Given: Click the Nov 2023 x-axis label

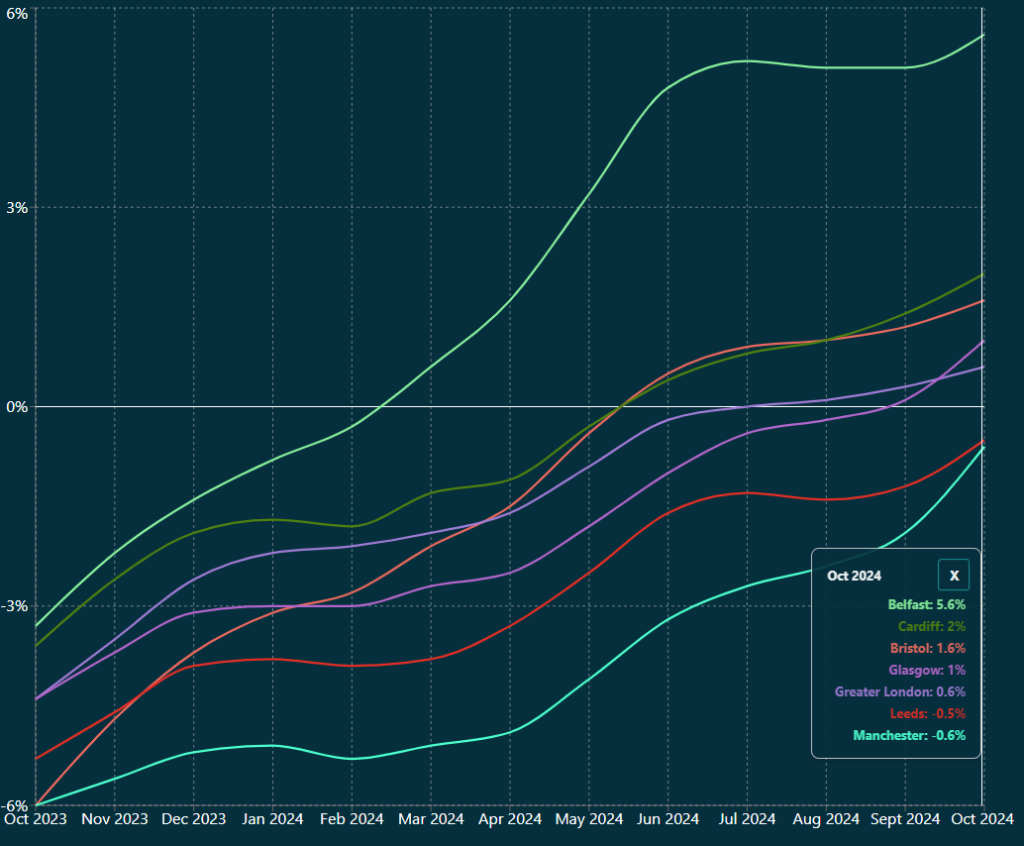Looking at the screenshot, I should pos(114,819).
